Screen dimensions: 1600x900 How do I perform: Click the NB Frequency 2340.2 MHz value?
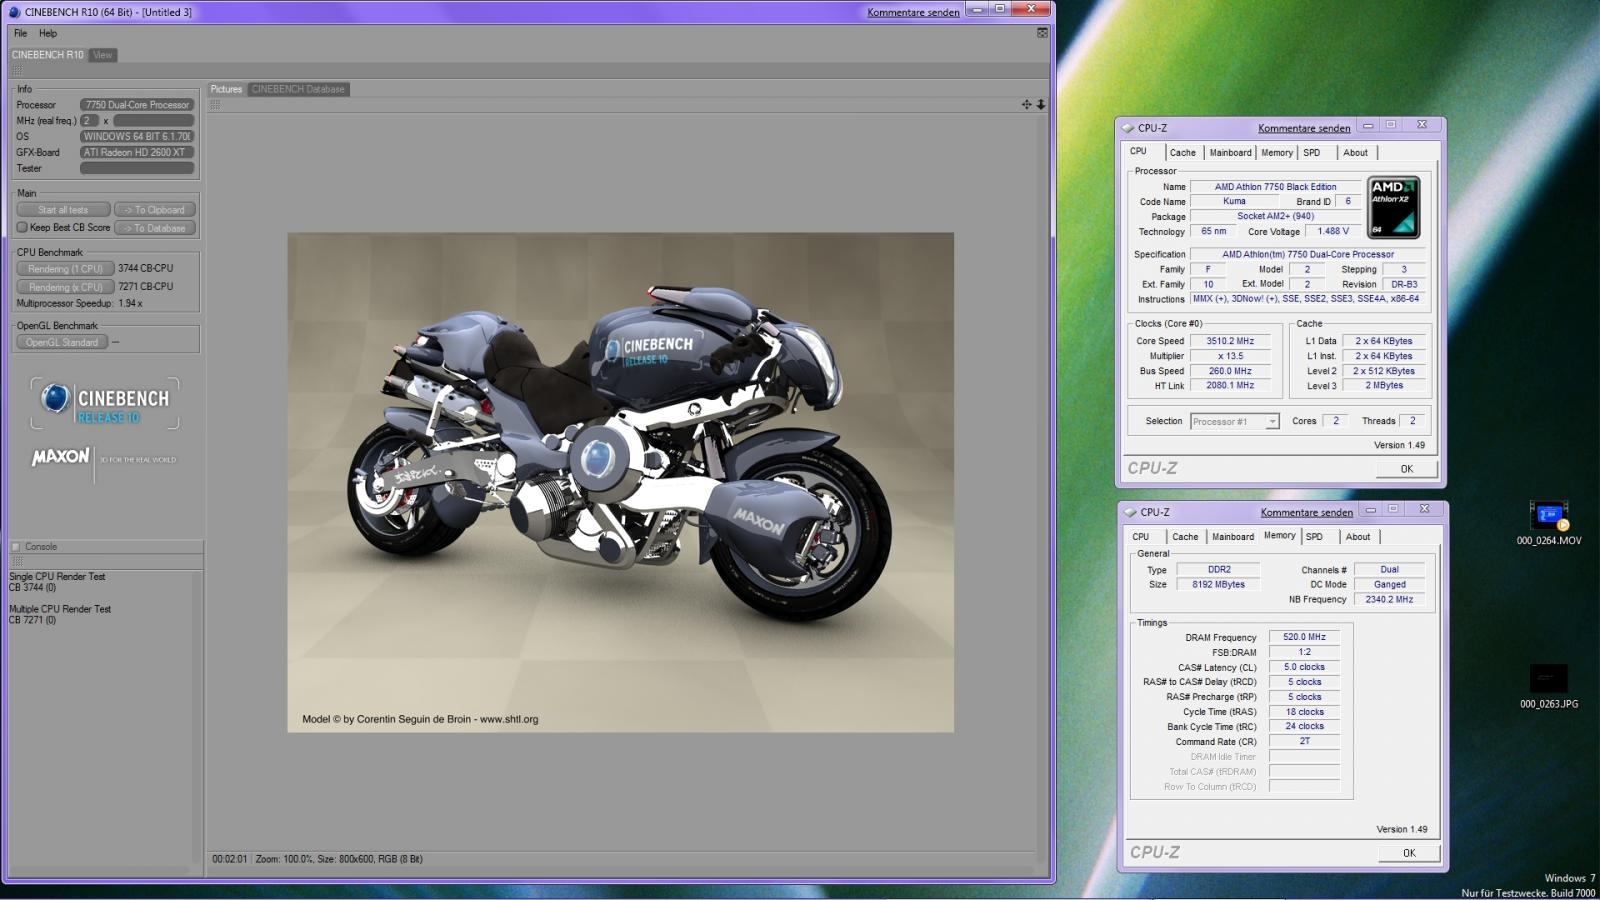pos(1389,600)
